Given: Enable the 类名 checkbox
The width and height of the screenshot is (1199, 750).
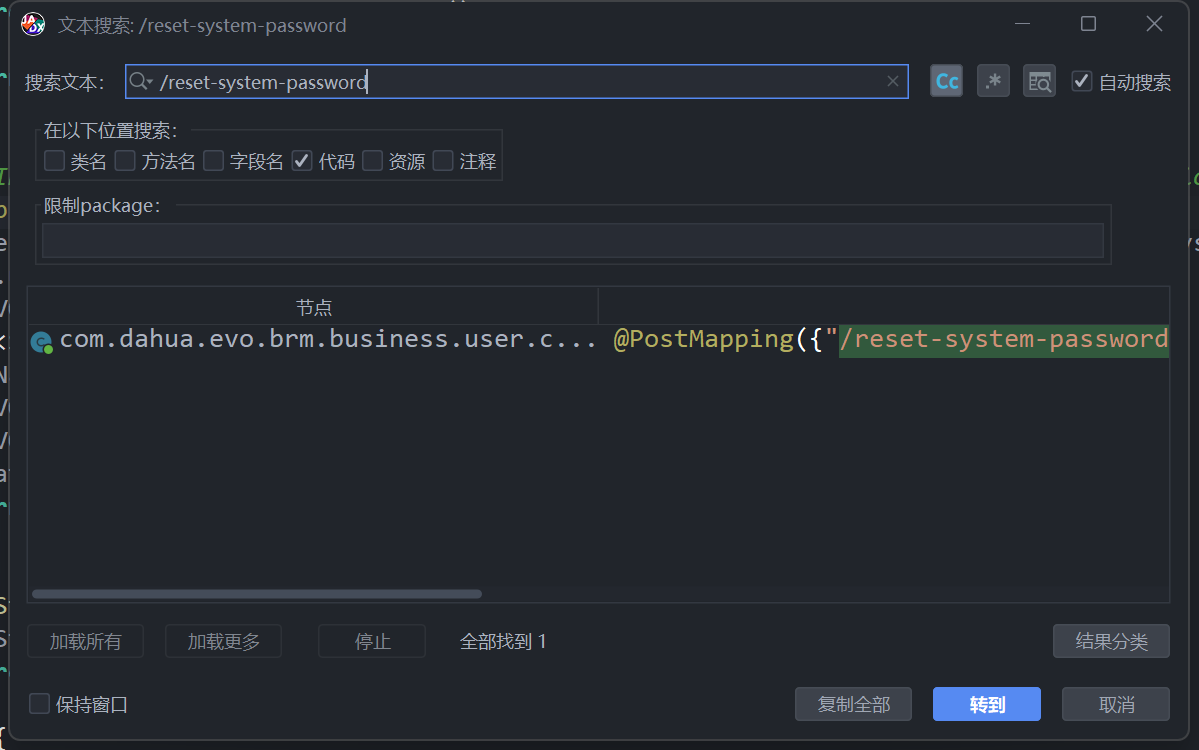Looking at the screenshot, I should pyautogui.click(x=54, y=161).
